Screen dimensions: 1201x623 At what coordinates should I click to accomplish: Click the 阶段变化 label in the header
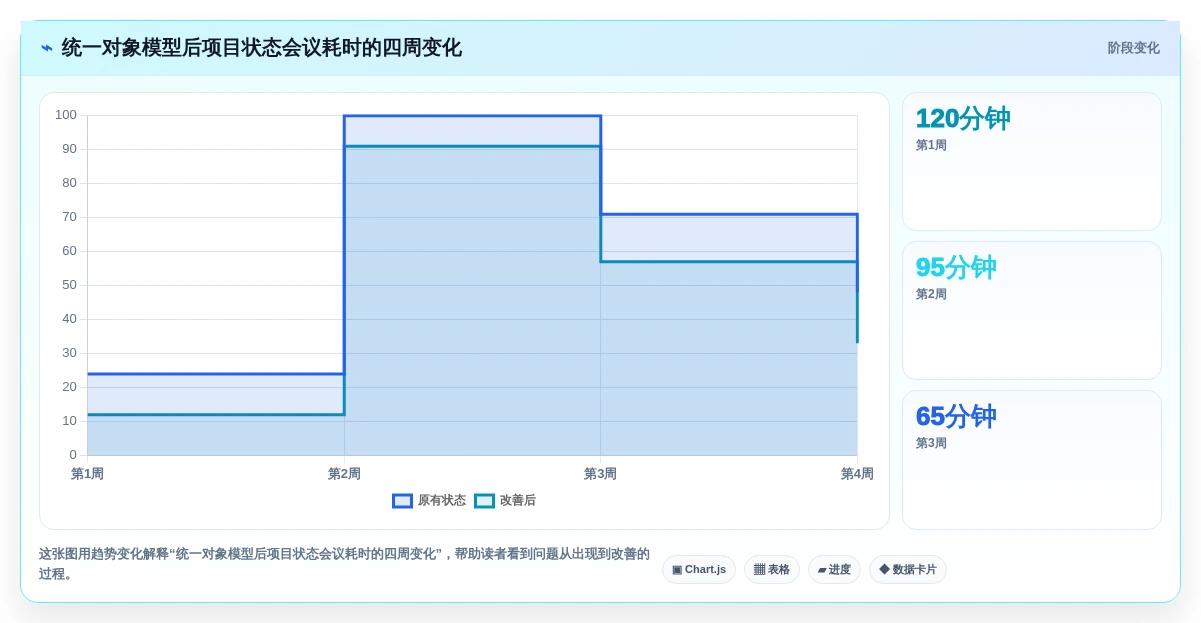point(1133,48)
